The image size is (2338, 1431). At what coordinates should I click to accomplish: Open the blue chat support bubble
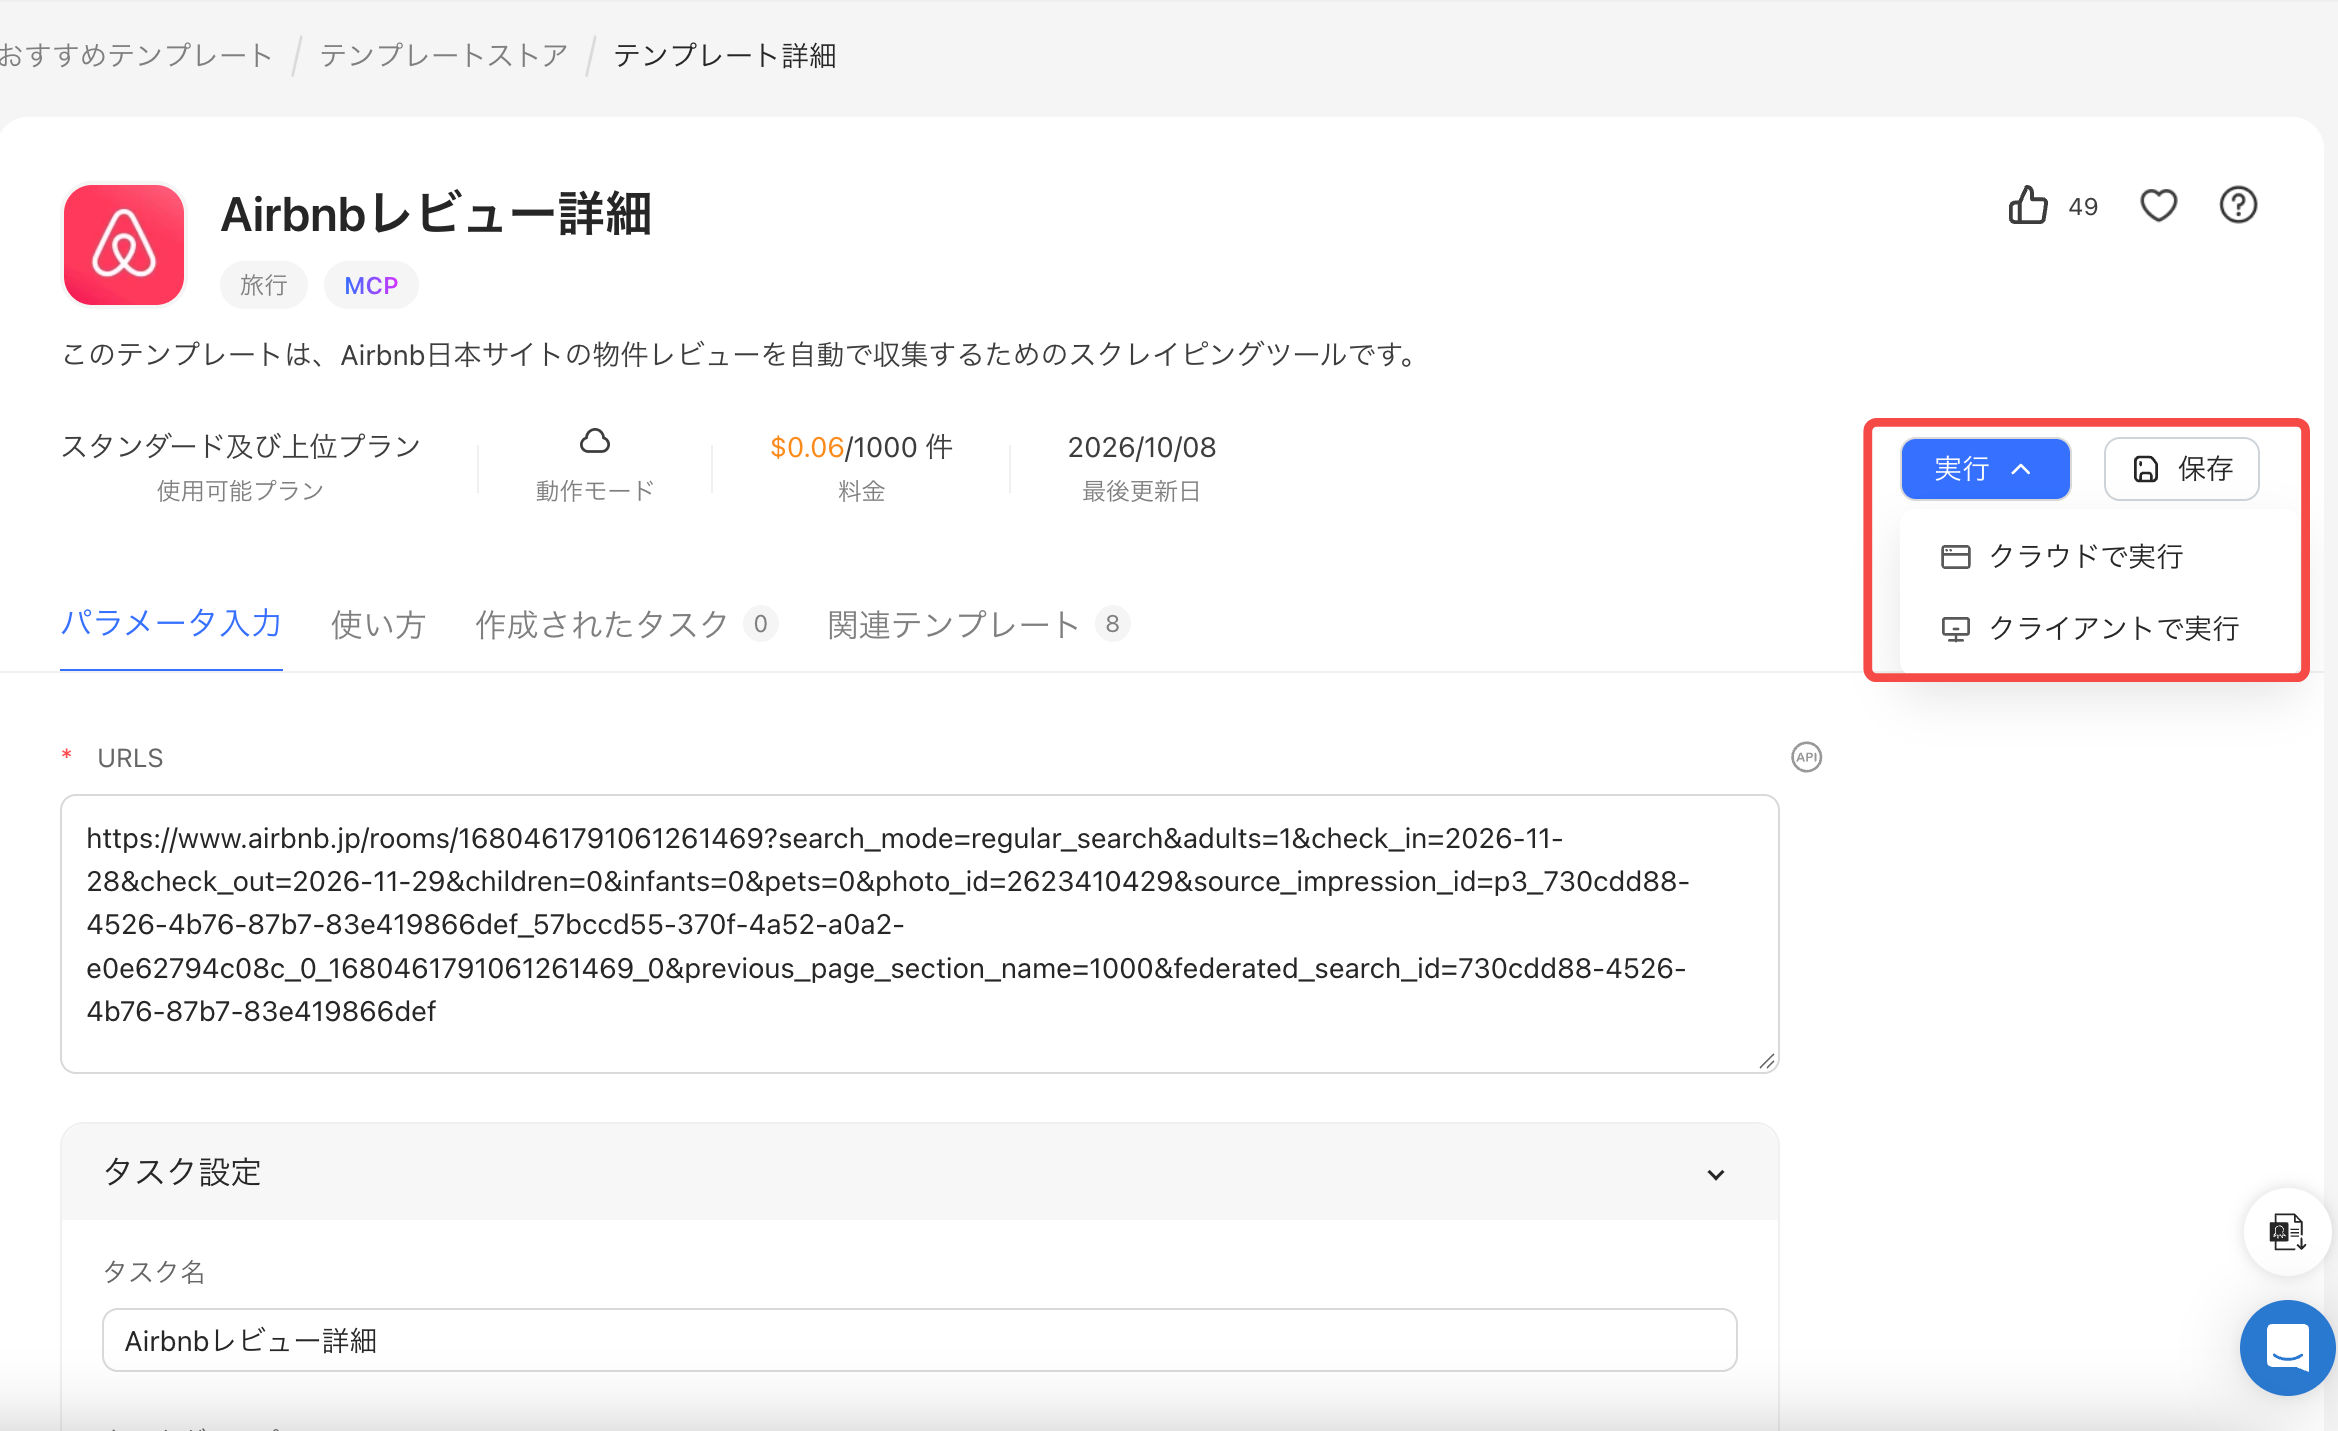coord(2287,1347)
